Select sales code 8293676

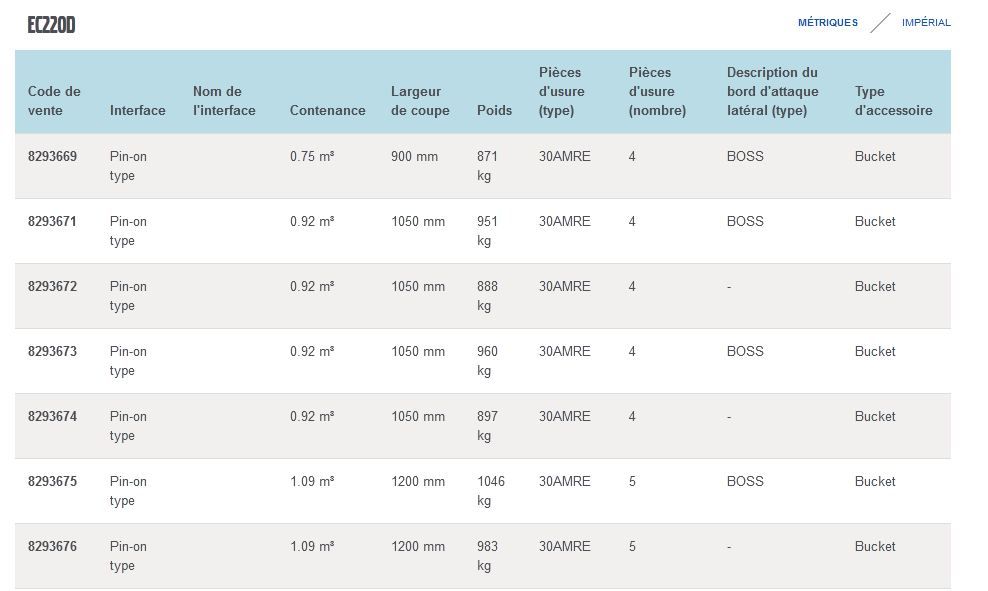(x=52, y=547)
